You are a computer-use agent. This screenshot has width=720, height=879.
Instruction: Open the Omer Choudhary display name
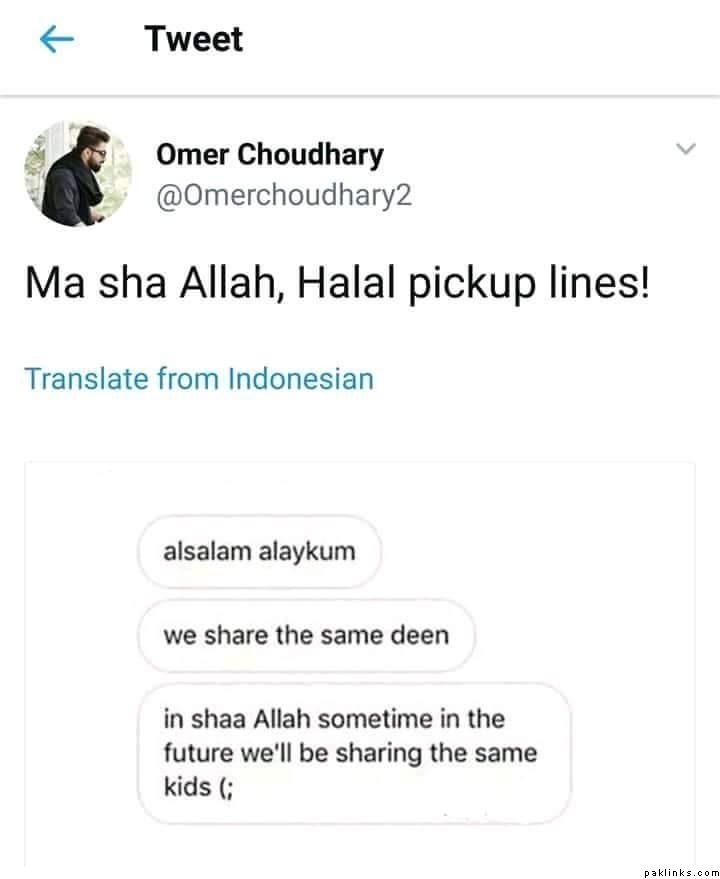(x=269, y=155)
